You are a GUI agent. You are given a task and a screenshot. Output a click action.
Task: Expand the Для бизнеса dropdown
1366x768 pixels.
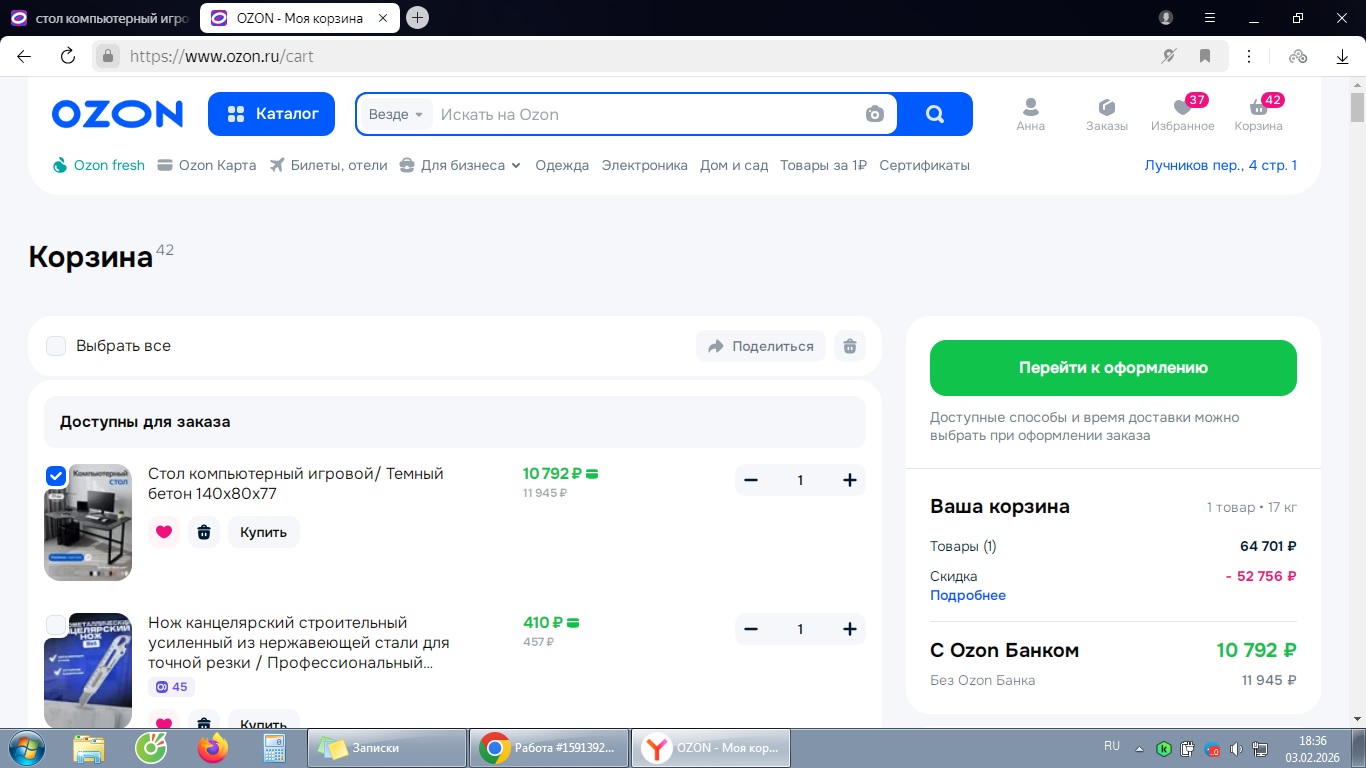coord(460,166)
